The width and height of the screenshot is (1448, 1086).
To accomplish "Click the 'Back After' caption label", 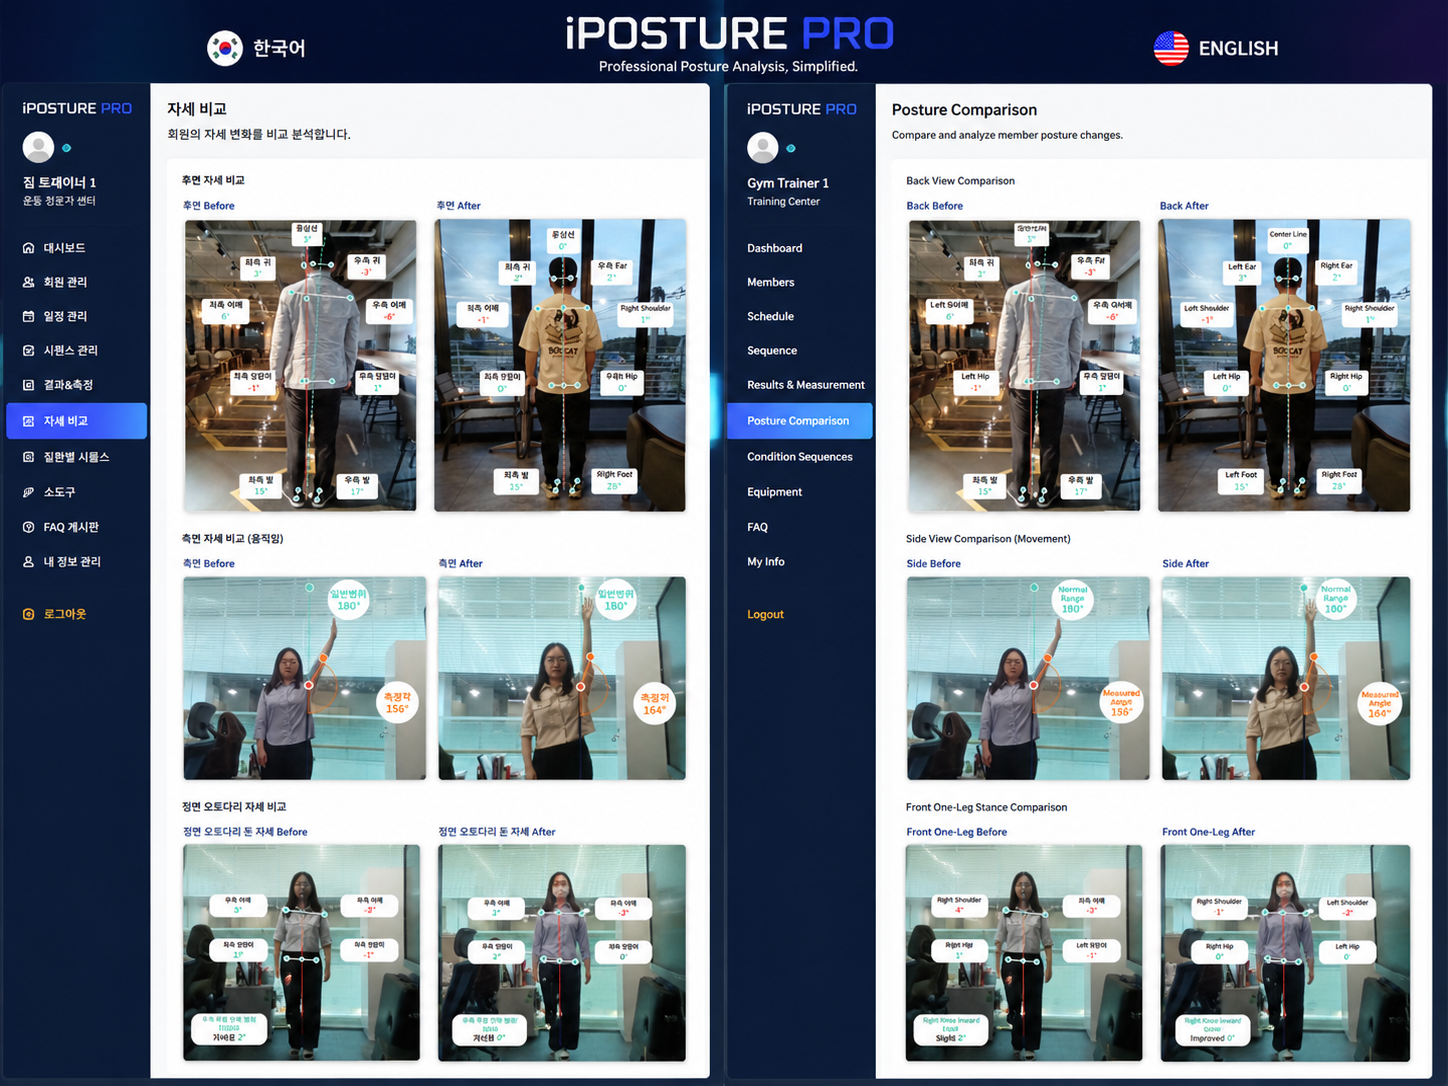I will click(x=1184, y=206).
